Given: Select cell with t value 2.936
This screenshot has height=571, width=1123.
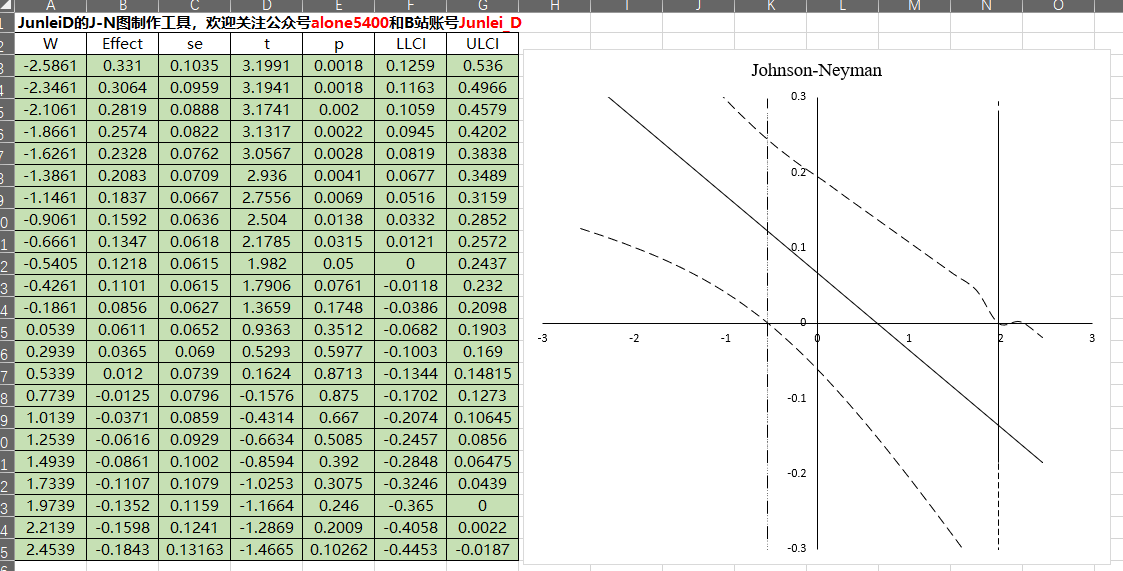Looking at the screenshot, I should click(x=266, y=176).
